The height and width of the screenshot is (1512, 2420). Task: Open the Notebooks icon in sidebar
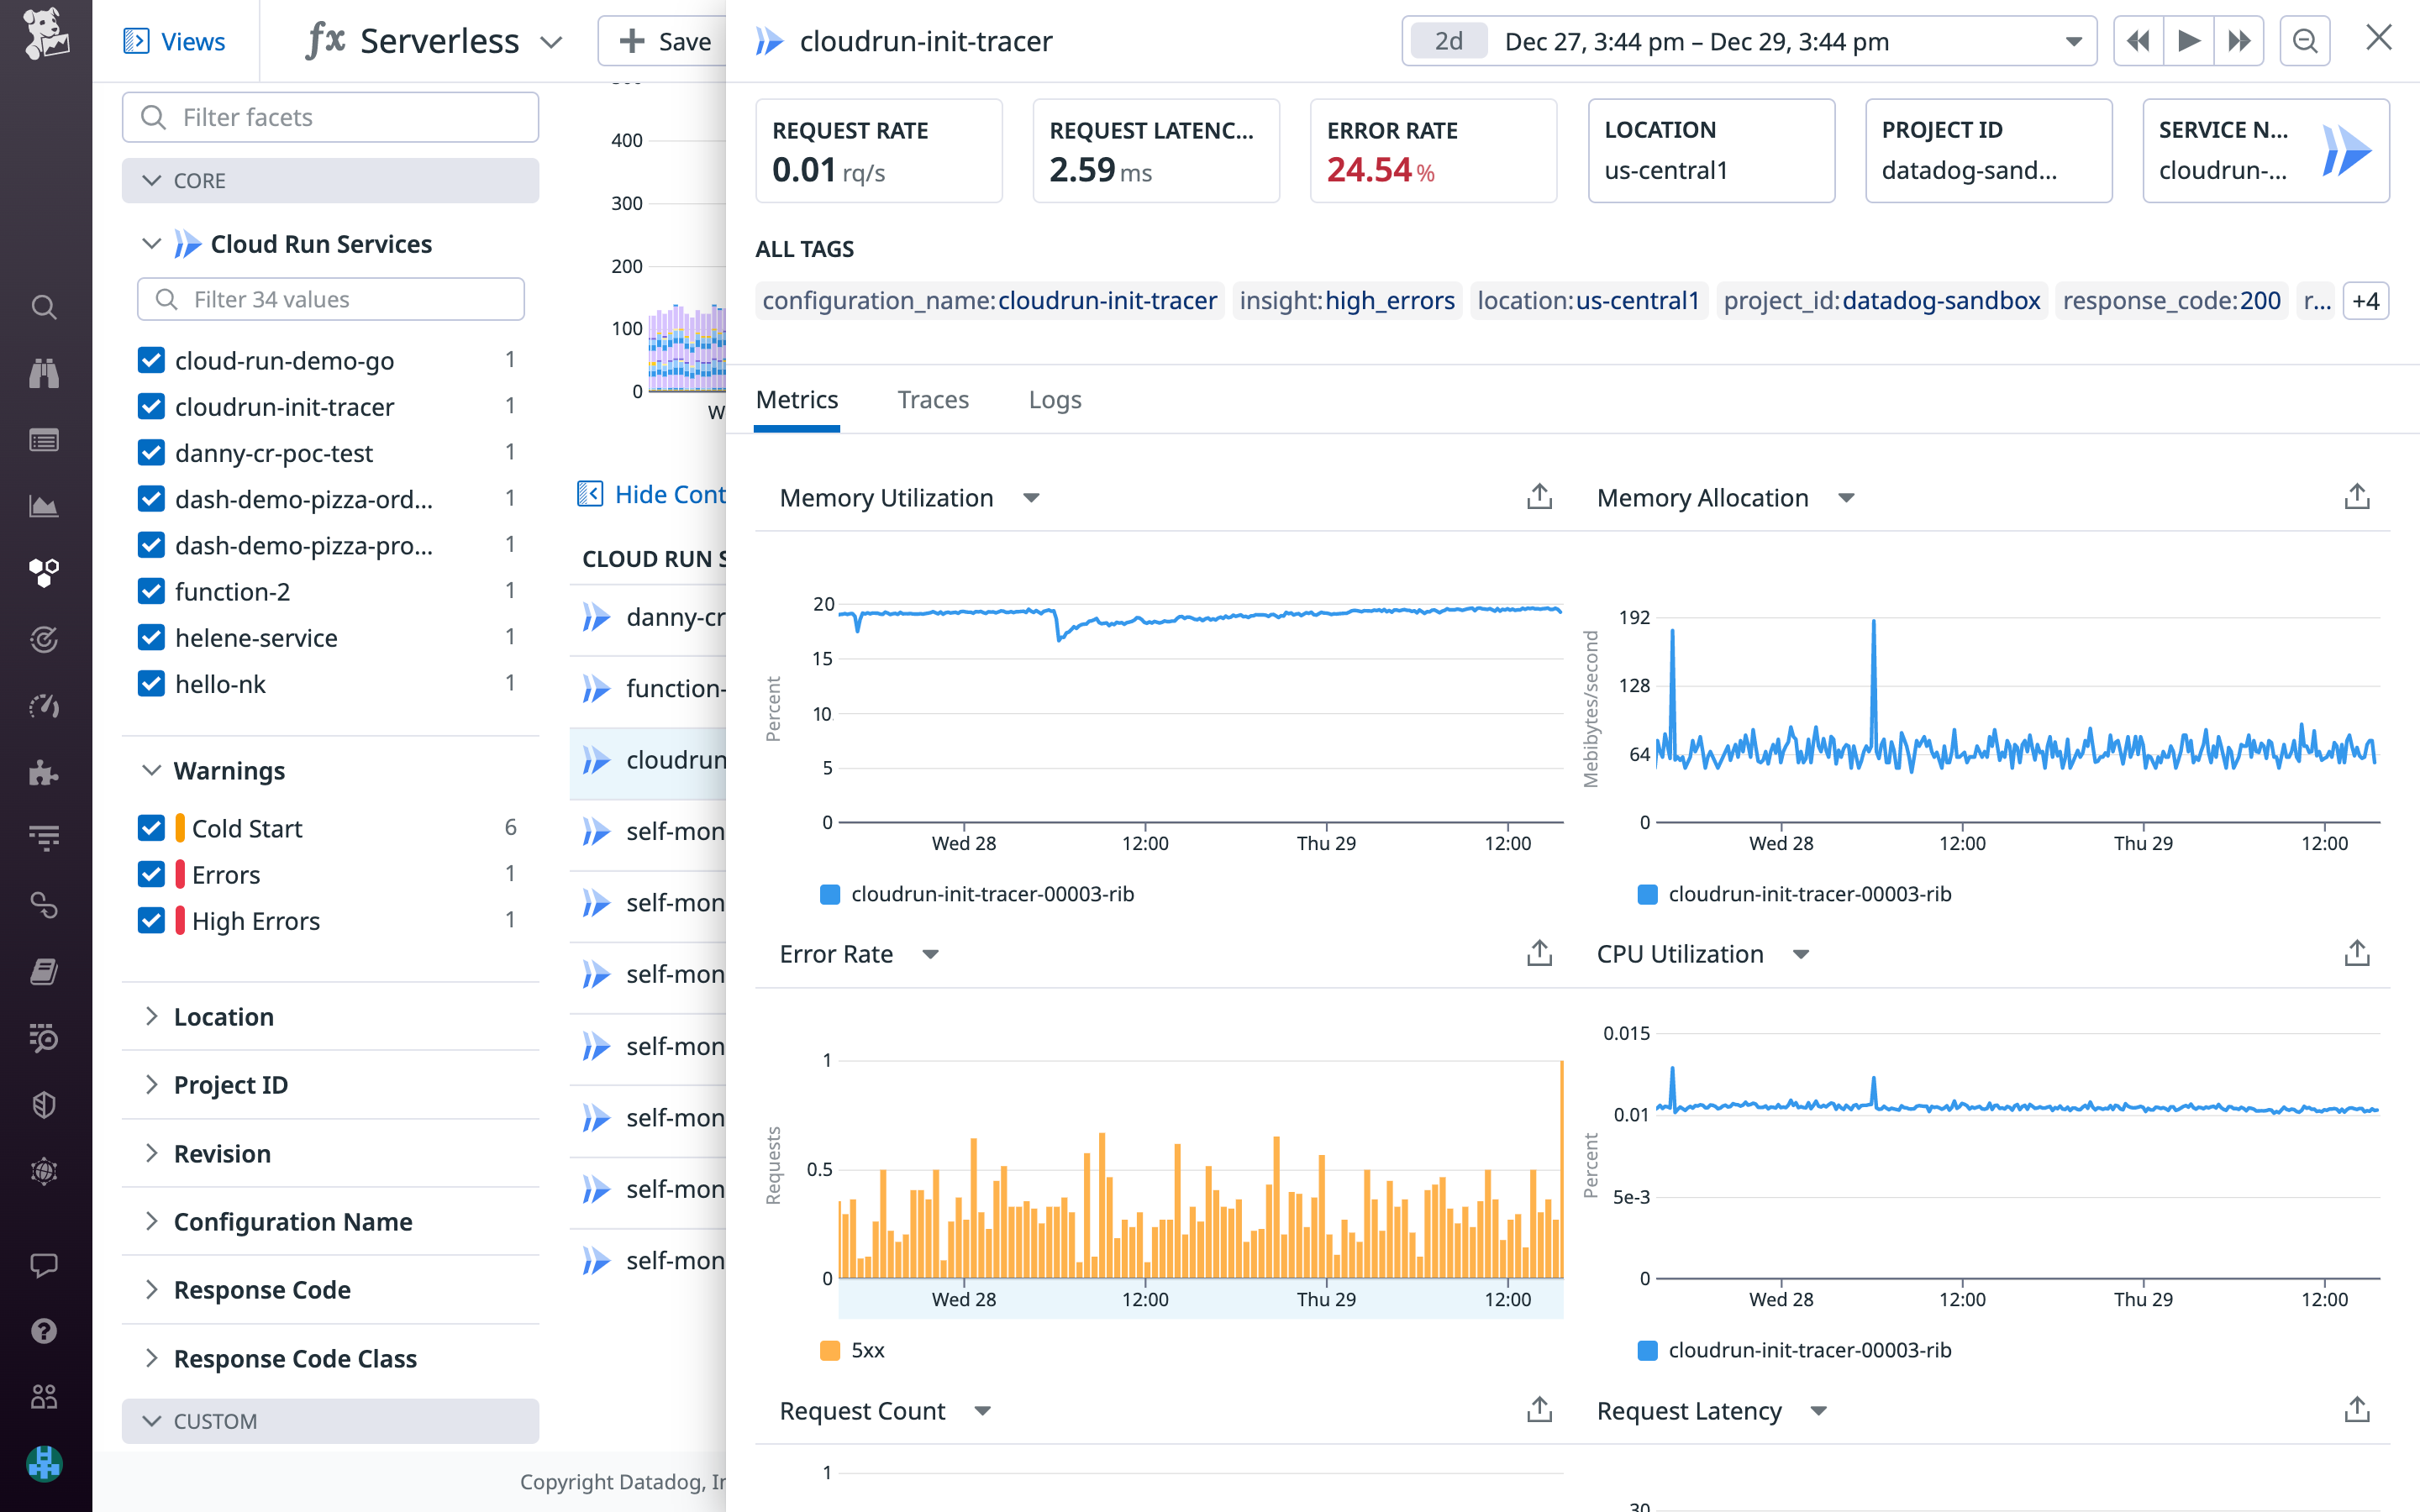[x=44, y=971]
